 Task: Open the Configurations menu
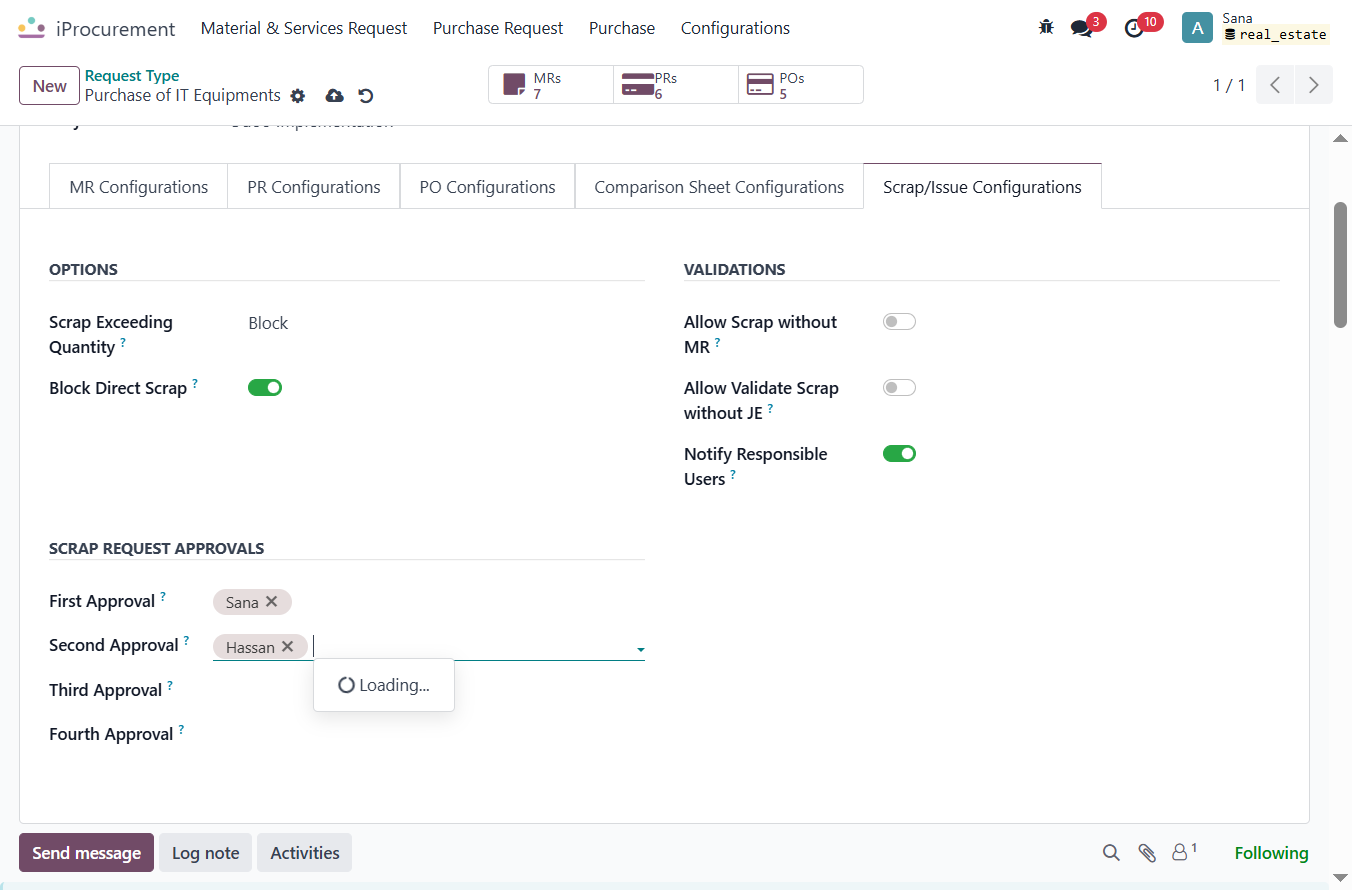735,28
